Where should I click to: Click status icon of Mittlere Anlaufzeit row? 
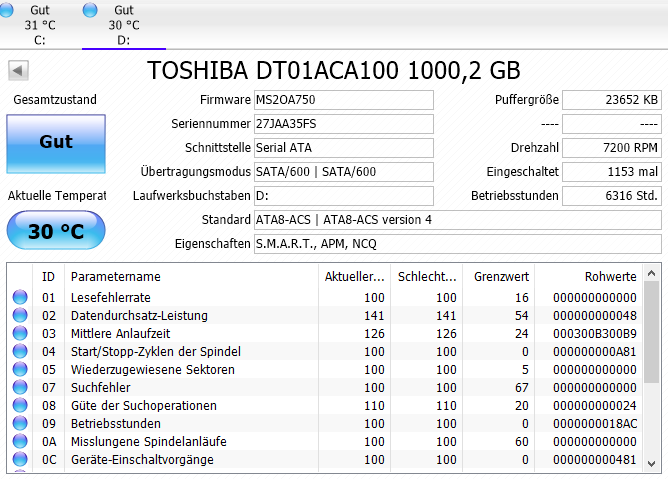(20, 333)
